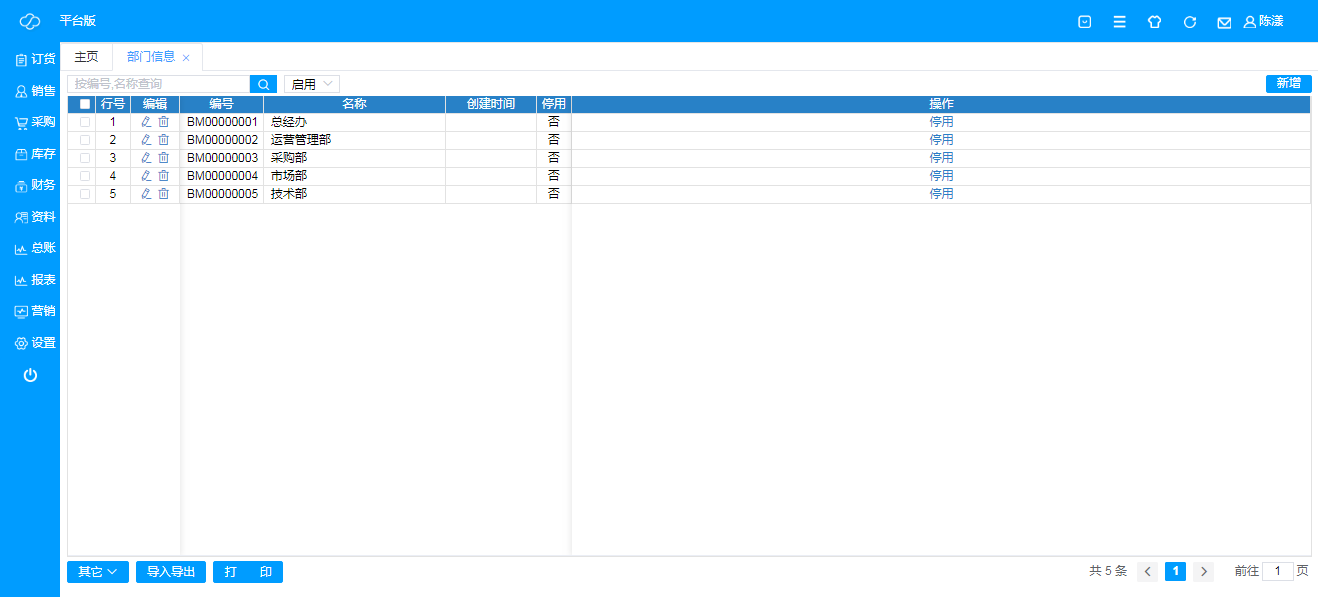Click the power logout icon

point(30,375)
